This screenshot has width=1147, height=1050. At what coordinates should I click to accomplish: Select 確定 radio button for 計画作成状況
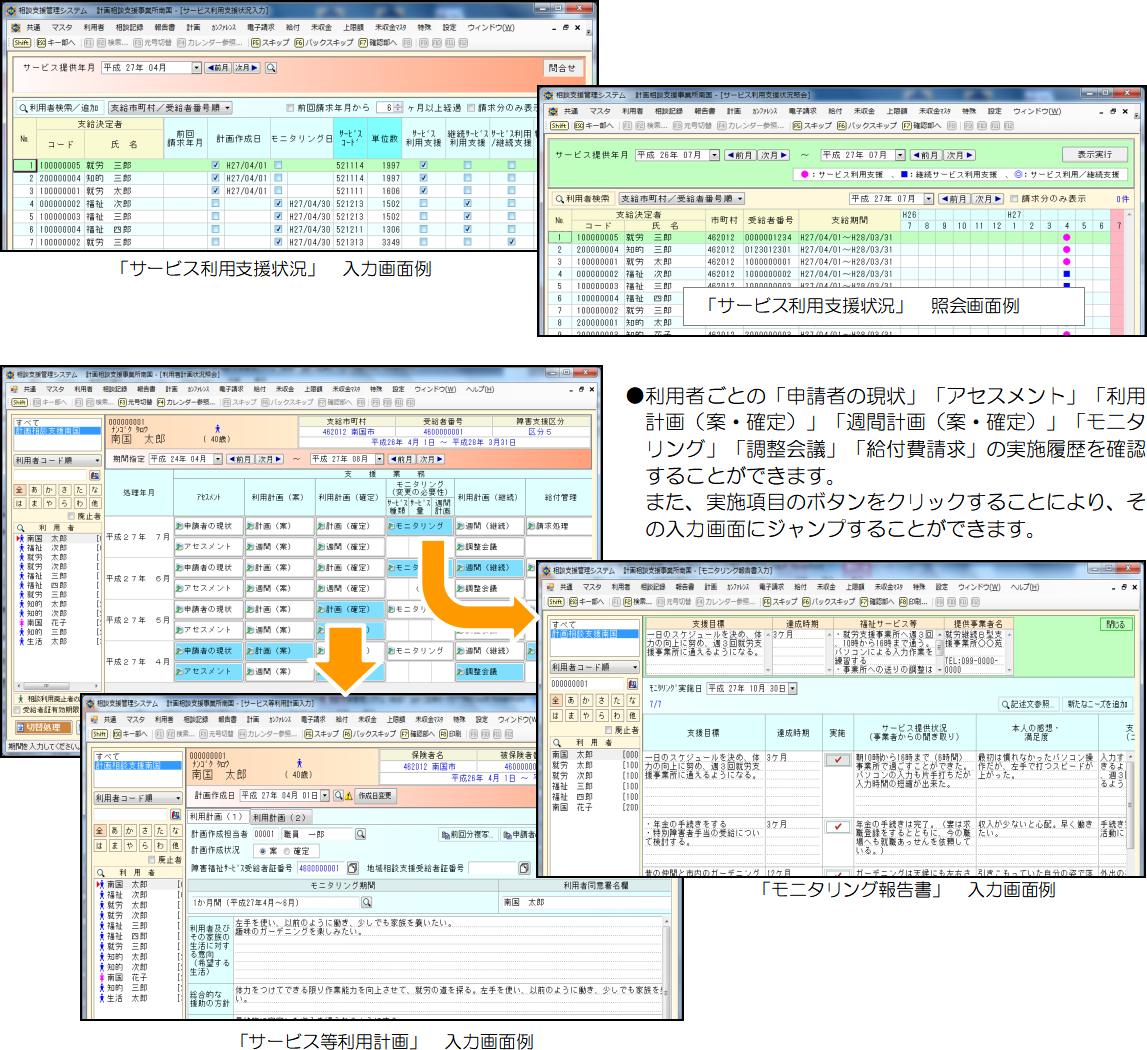(x=288, y=851)
